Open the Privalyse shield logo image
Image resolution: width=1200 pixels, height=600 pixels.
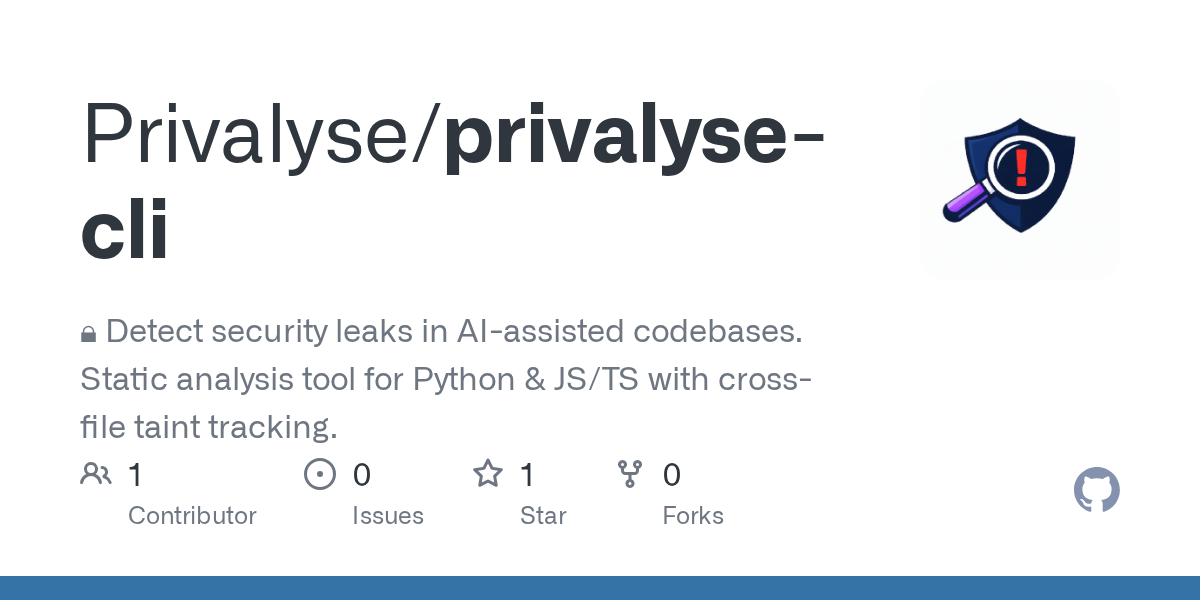click(1019, 179)
